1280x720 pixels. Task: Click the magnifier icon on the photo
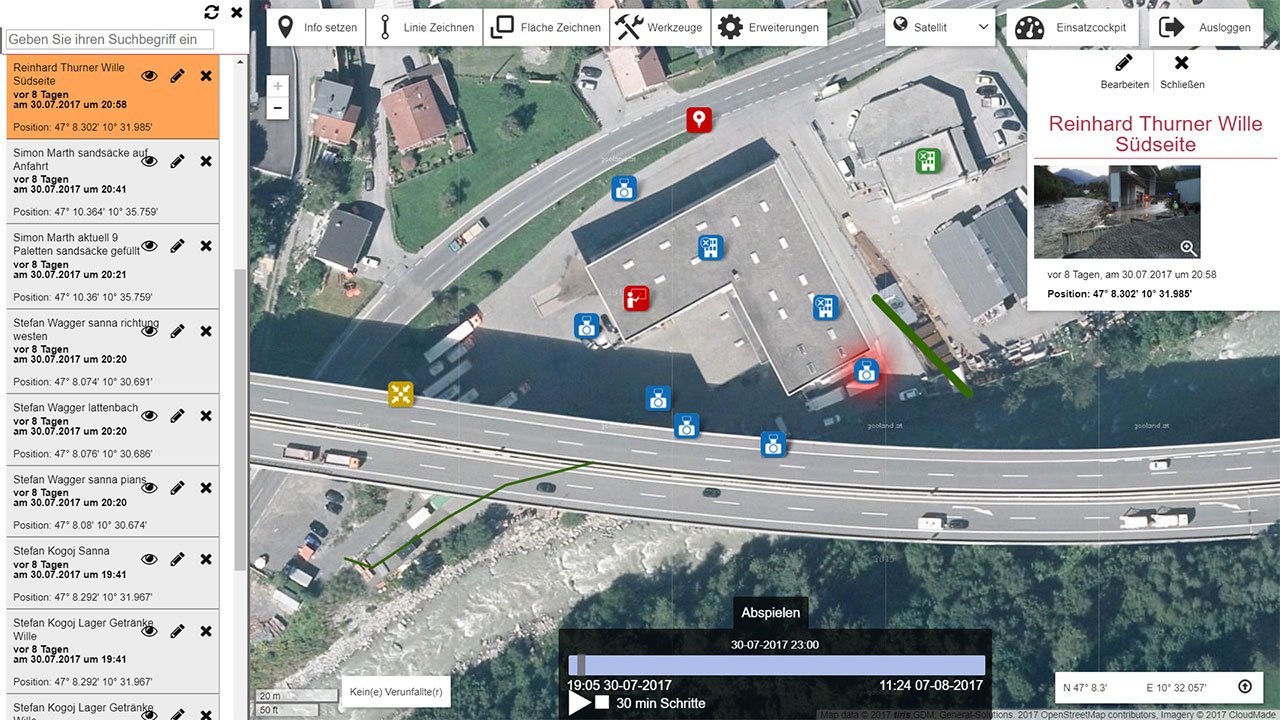coord(1188,248)
